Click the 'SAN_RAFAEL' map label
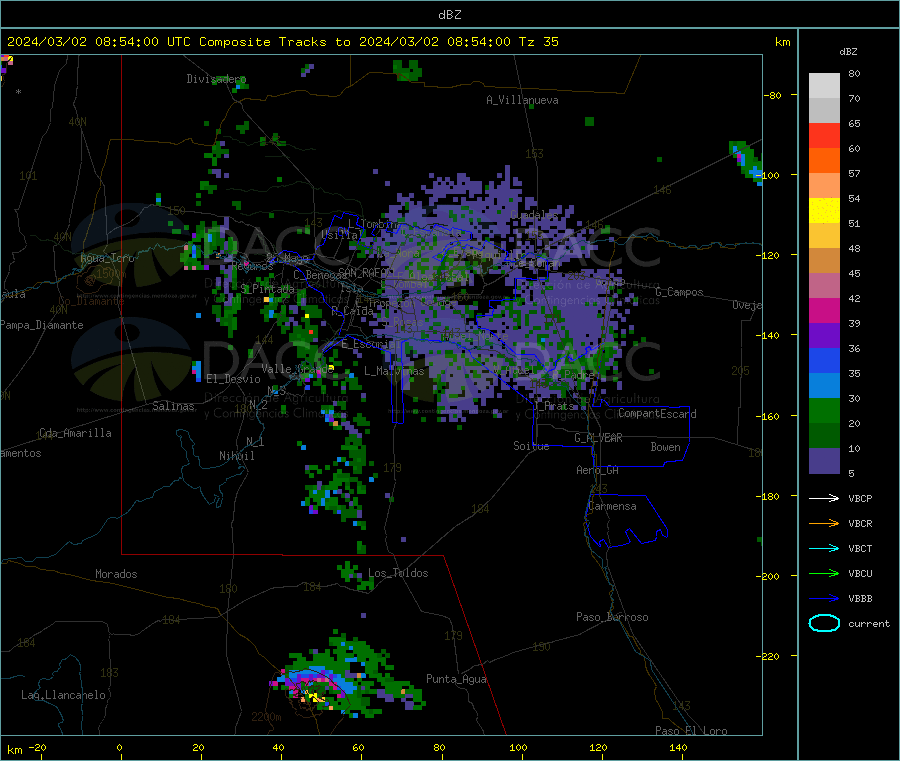This screenshot has height=761, width=900. pyautogui.click(x=366, y=272)
